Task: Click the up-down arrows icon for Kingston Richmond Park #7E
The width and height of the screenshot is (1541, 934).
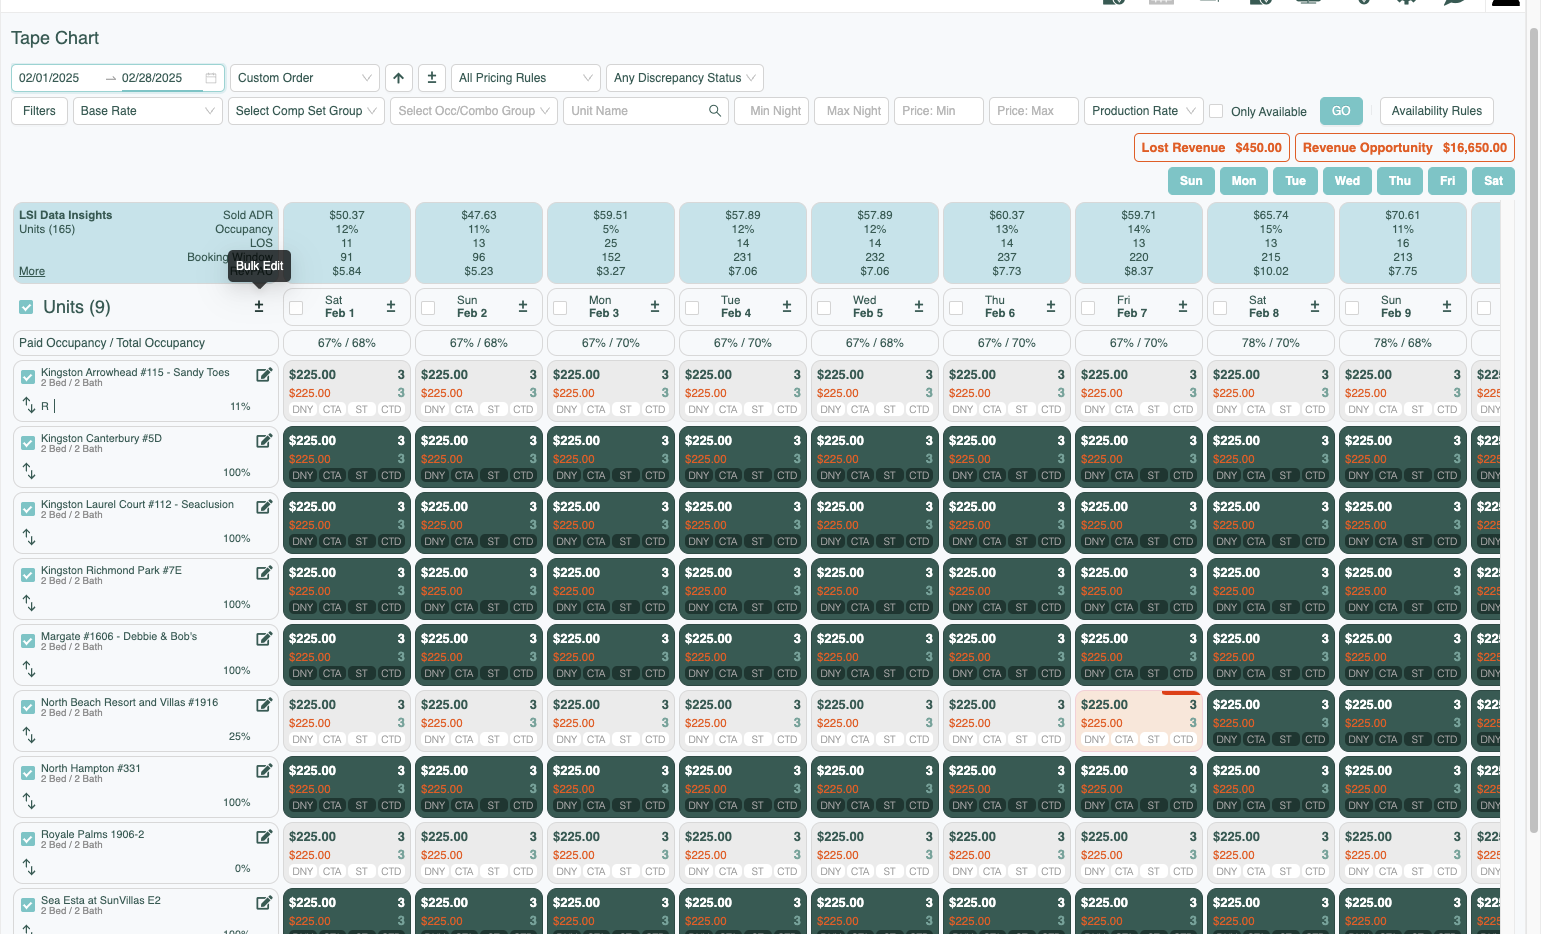Action: [29, 603]
